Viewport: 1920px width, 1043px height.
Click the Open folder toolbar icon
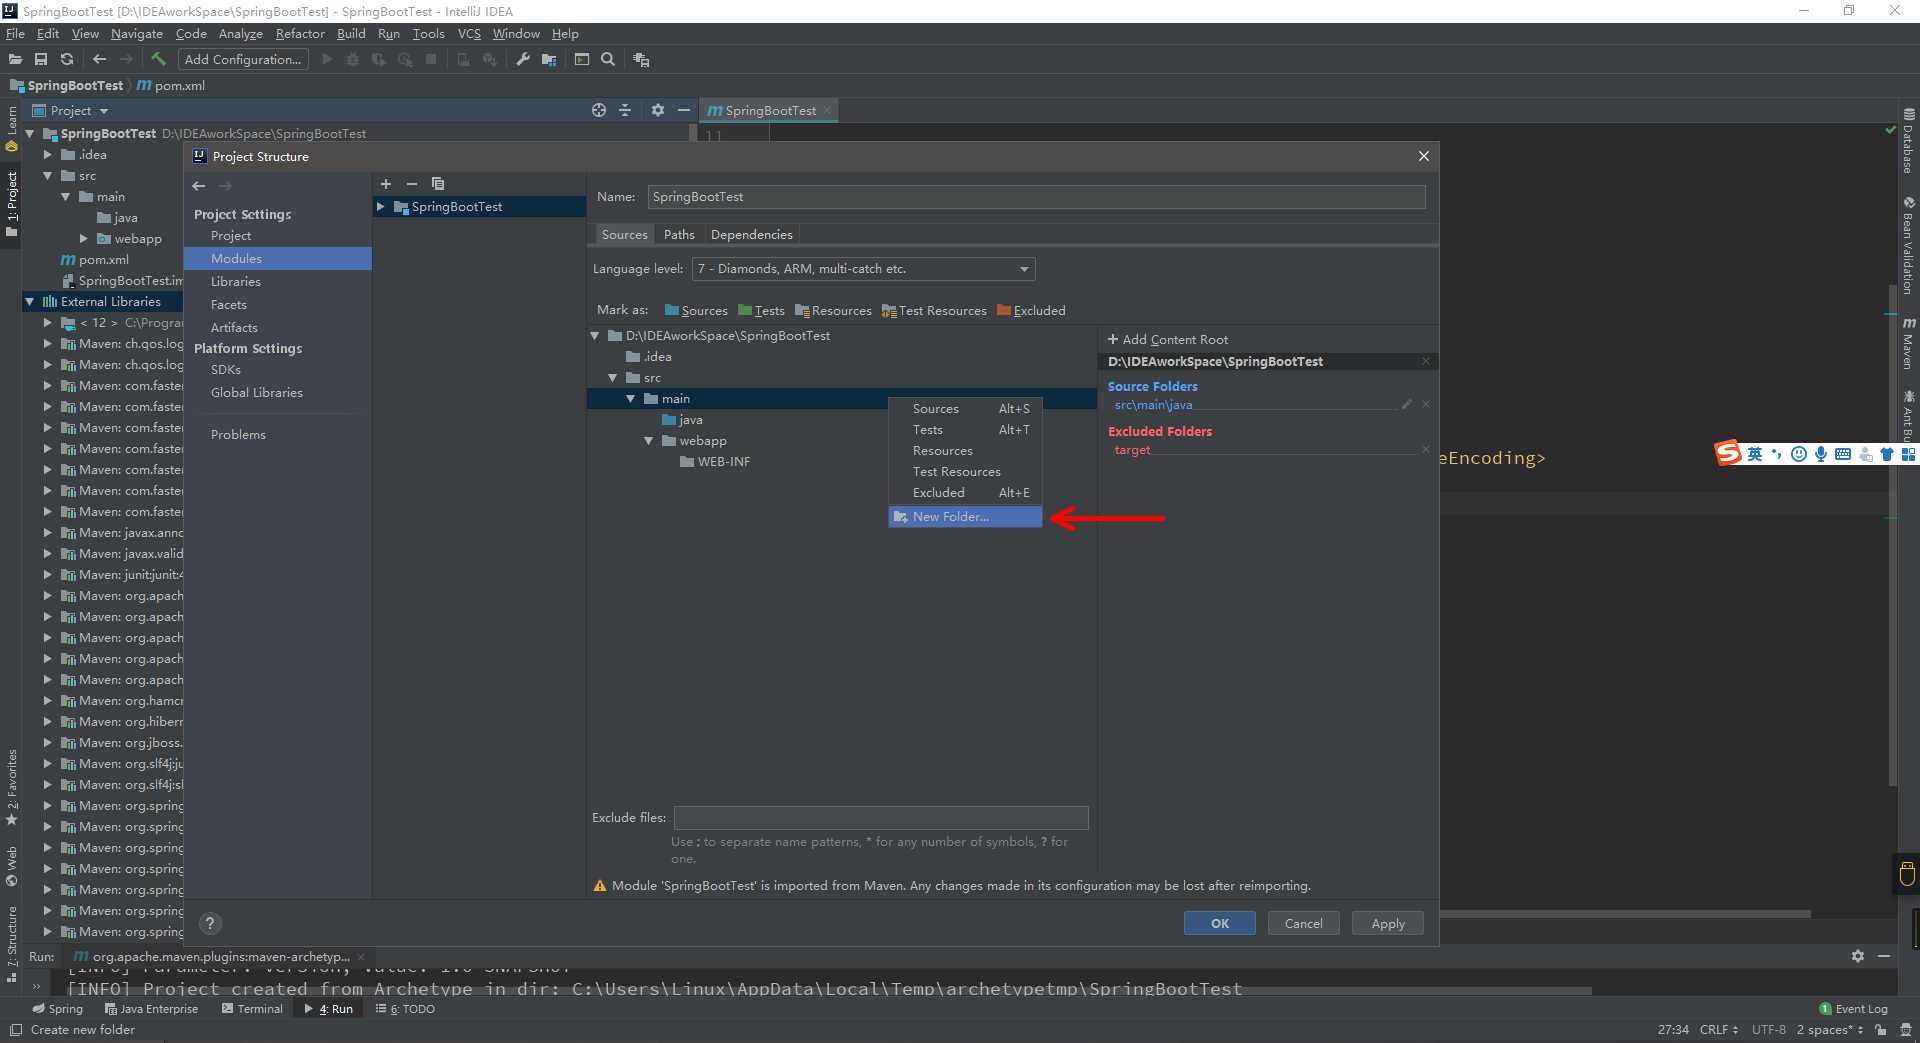click(15, 60)
